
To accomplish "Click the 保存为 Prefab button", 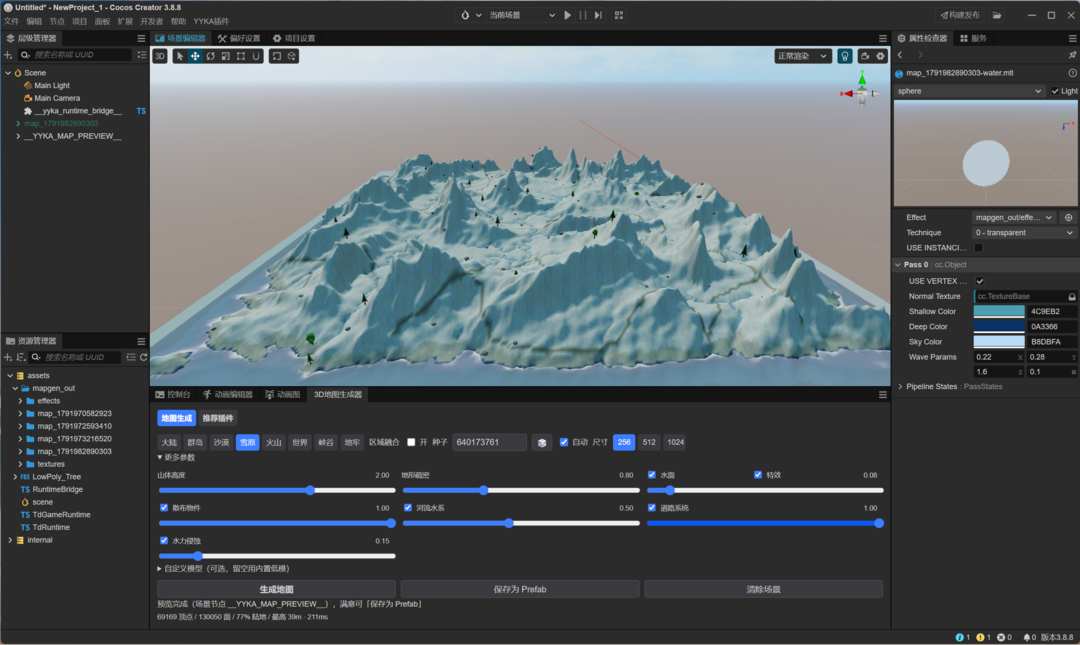I will (x=520, y=589).
